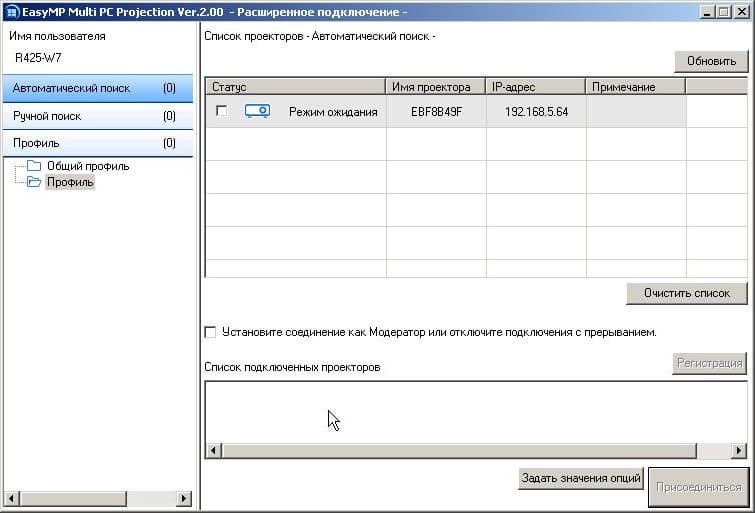The image size is (755, 513).
Task: Click the EasyMP app icon in title bar
Action: [x=13, y=12]
